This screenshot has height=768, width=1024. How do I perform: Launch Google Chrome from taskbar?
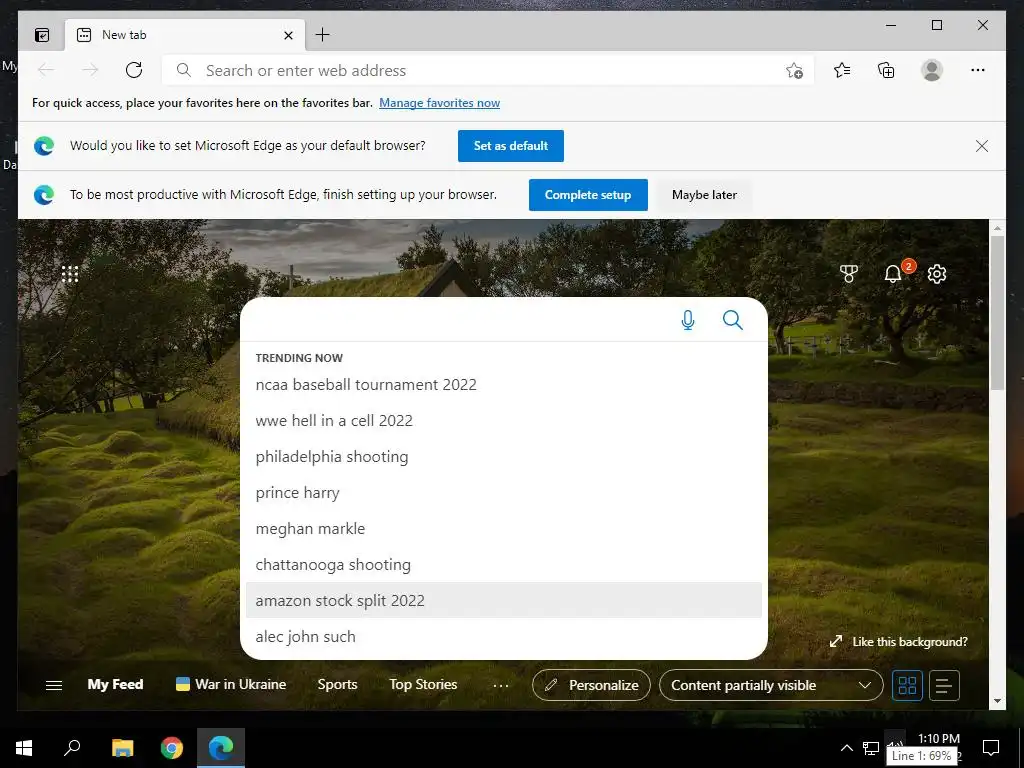172,748
